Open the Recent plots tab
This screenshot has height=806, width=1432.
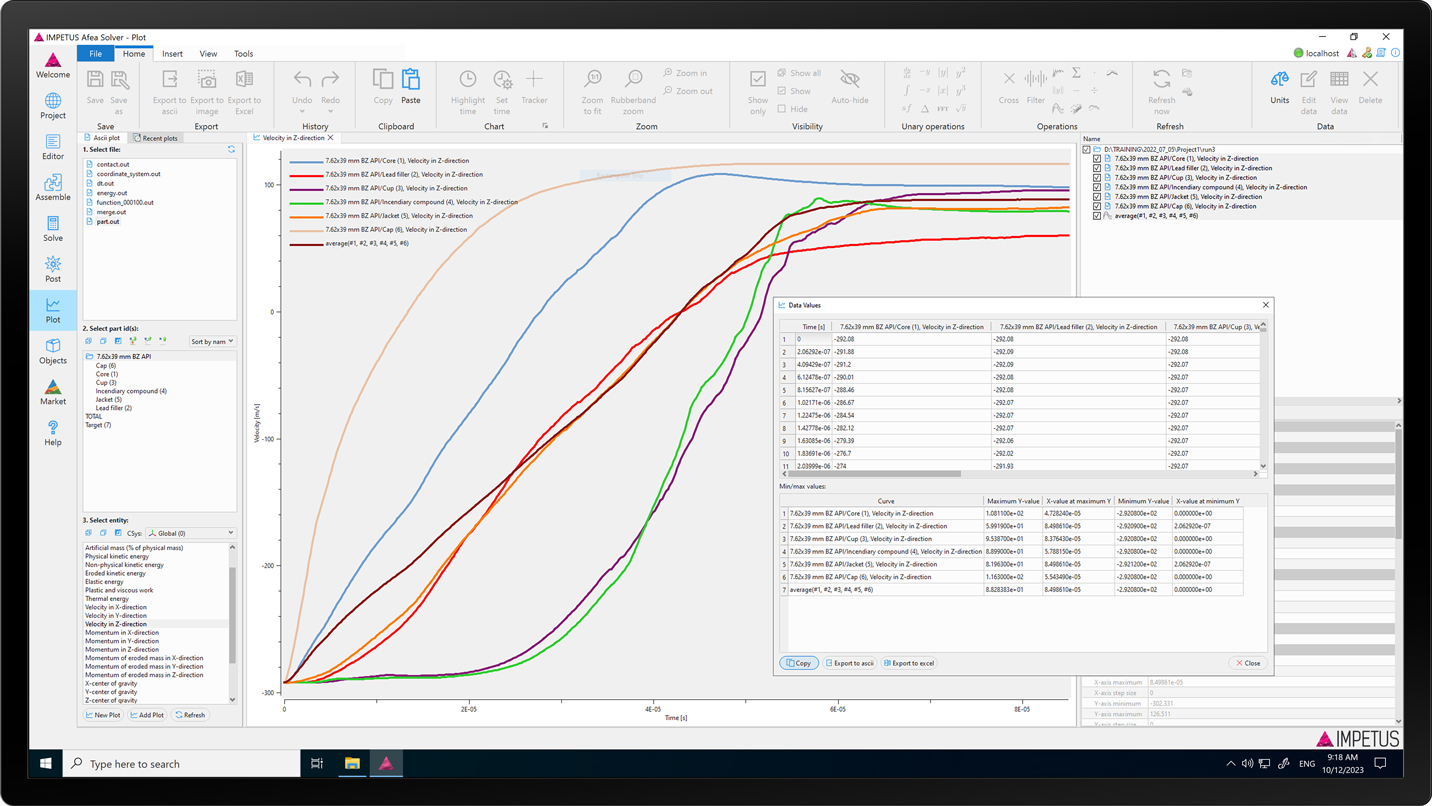[x=155, y=138]
